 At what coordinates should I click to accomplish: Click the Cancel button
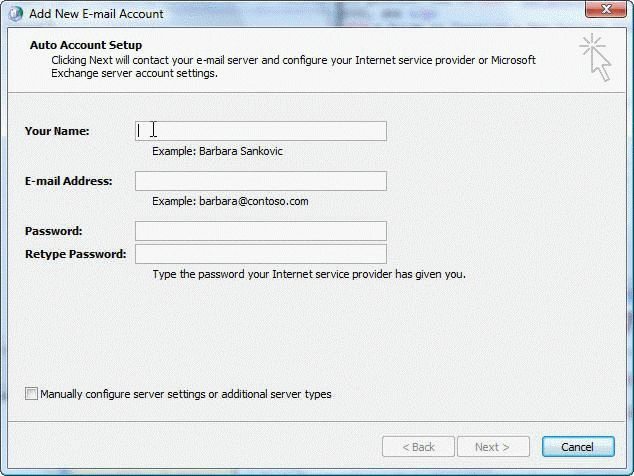point(578,447)
